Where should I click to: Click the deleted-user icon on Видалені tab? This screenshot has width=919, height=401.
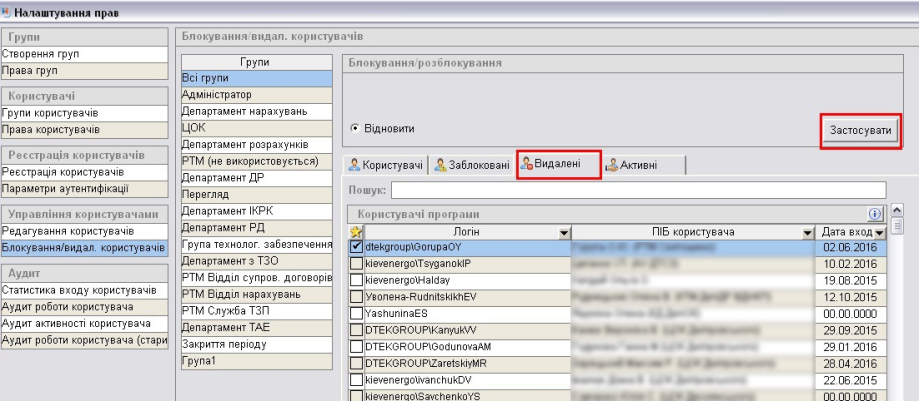tap(526, 164)
